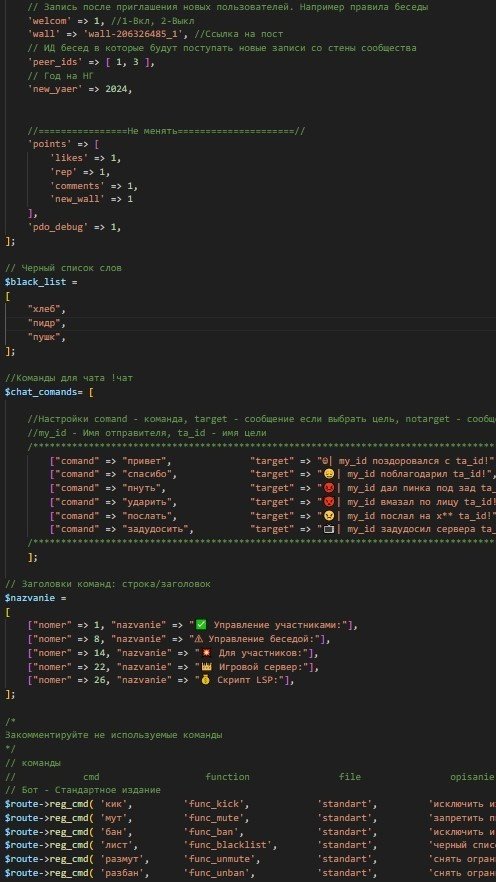Click the 'welcom' array key

[x=50, y=21]
